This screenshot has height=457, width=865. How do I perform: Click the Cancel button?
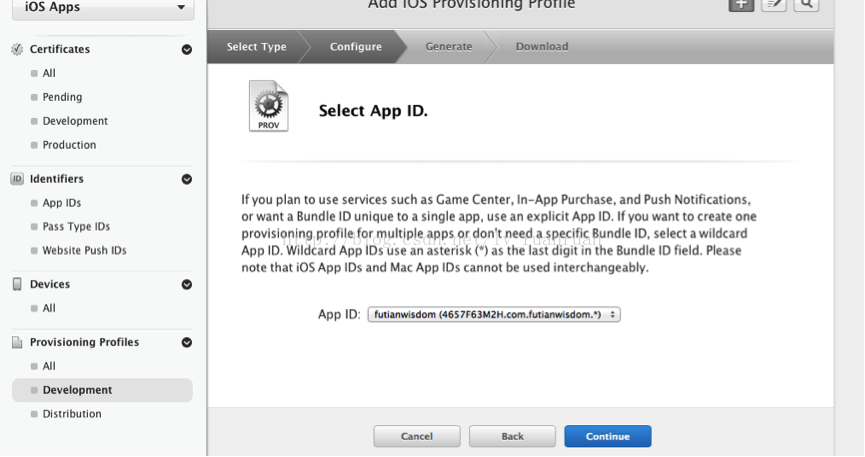tap(417, 436)
